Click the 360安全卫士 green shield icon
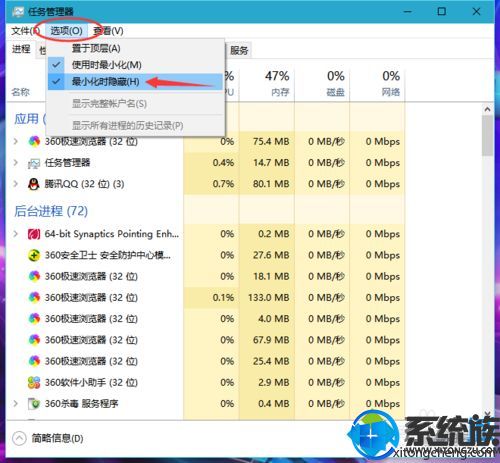The image size is (500, 463). (x=34, y=255)
